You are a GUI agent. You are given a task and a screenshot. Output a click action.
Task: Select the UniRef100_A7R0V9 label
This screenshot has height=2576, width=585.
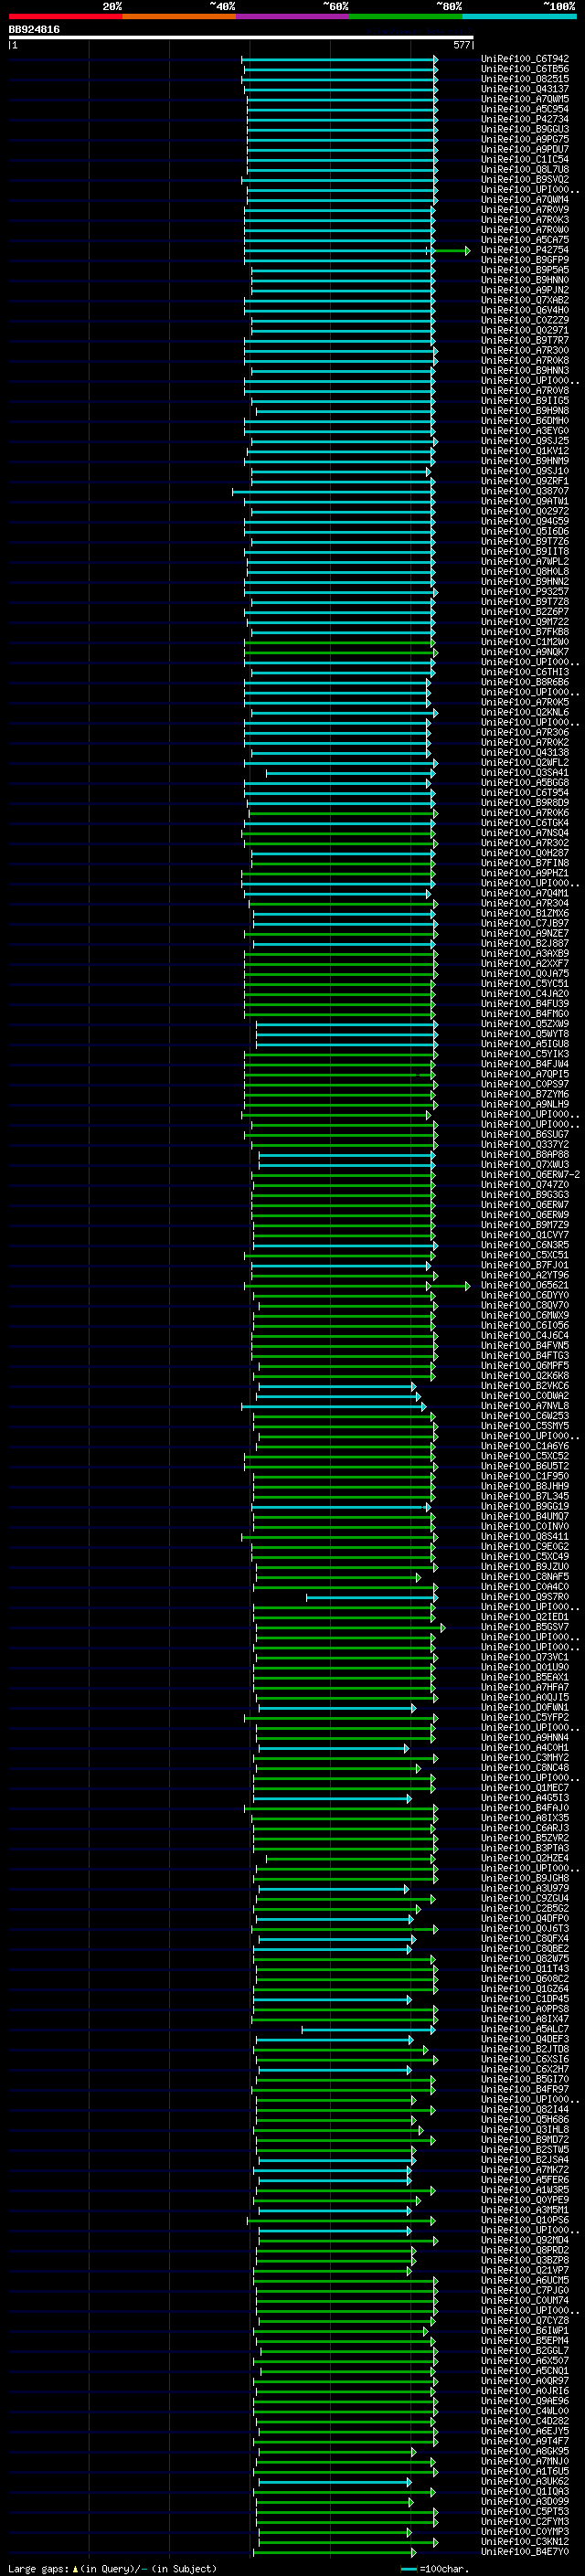(x=525, y=210)
